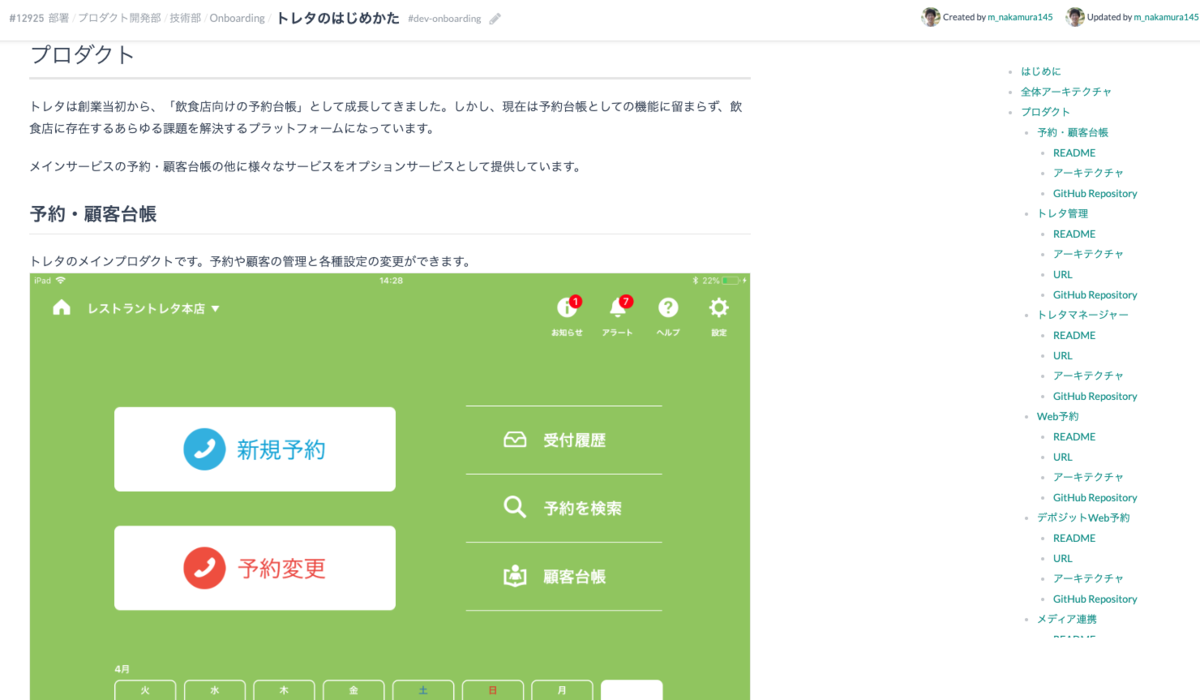Click the トレタのはじめかた page title
1200x700 pixels.
coord(337,18)
